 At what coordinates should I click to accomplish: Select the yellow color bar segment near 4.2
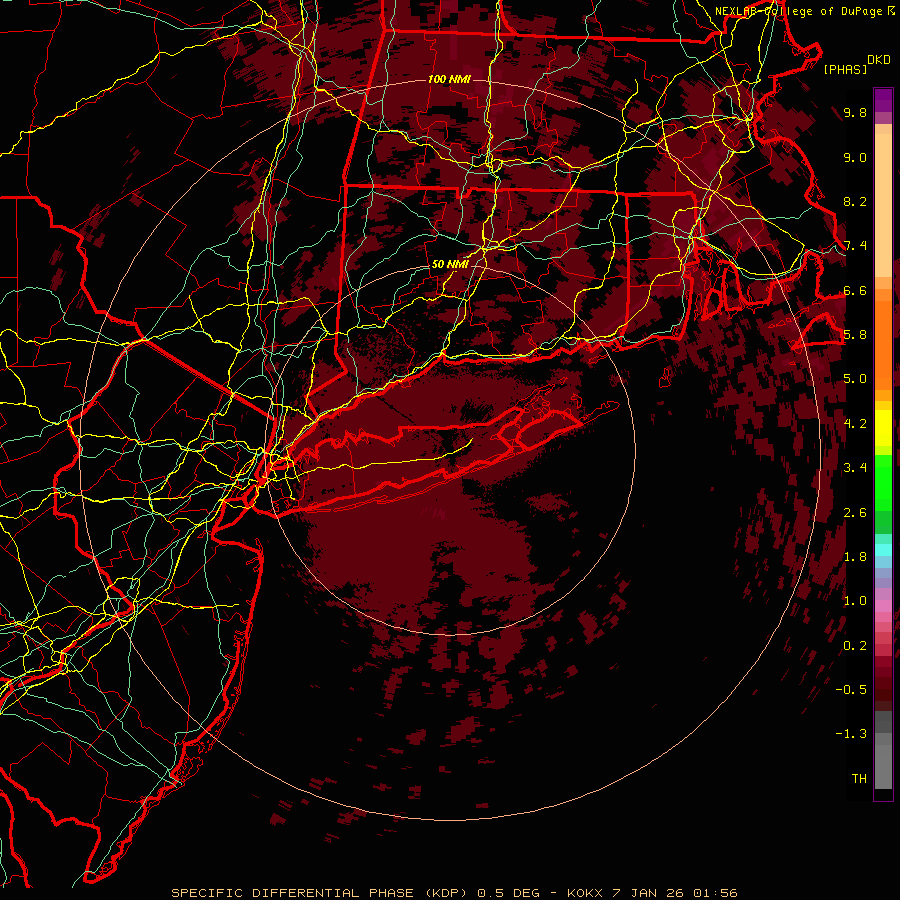883,428
